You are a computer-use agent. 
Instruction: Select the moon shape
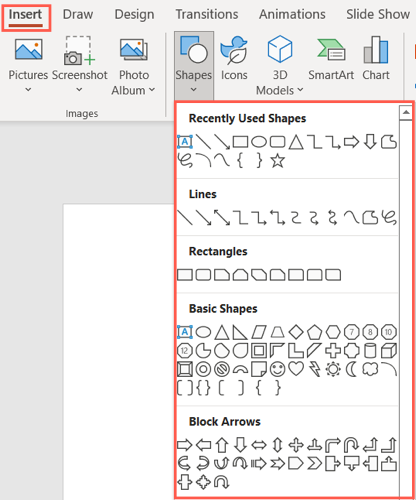point(351,369)
